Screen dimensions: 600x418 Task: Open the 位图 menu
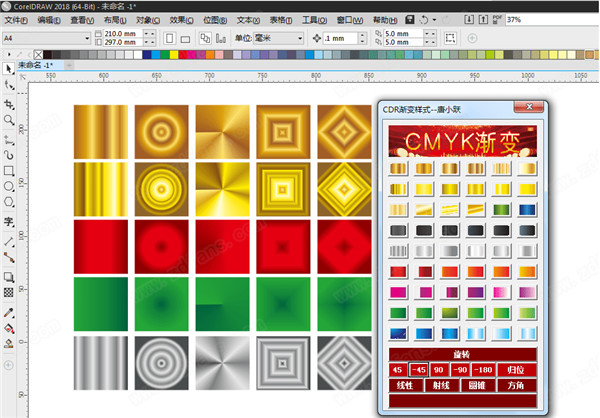(215, 20)
